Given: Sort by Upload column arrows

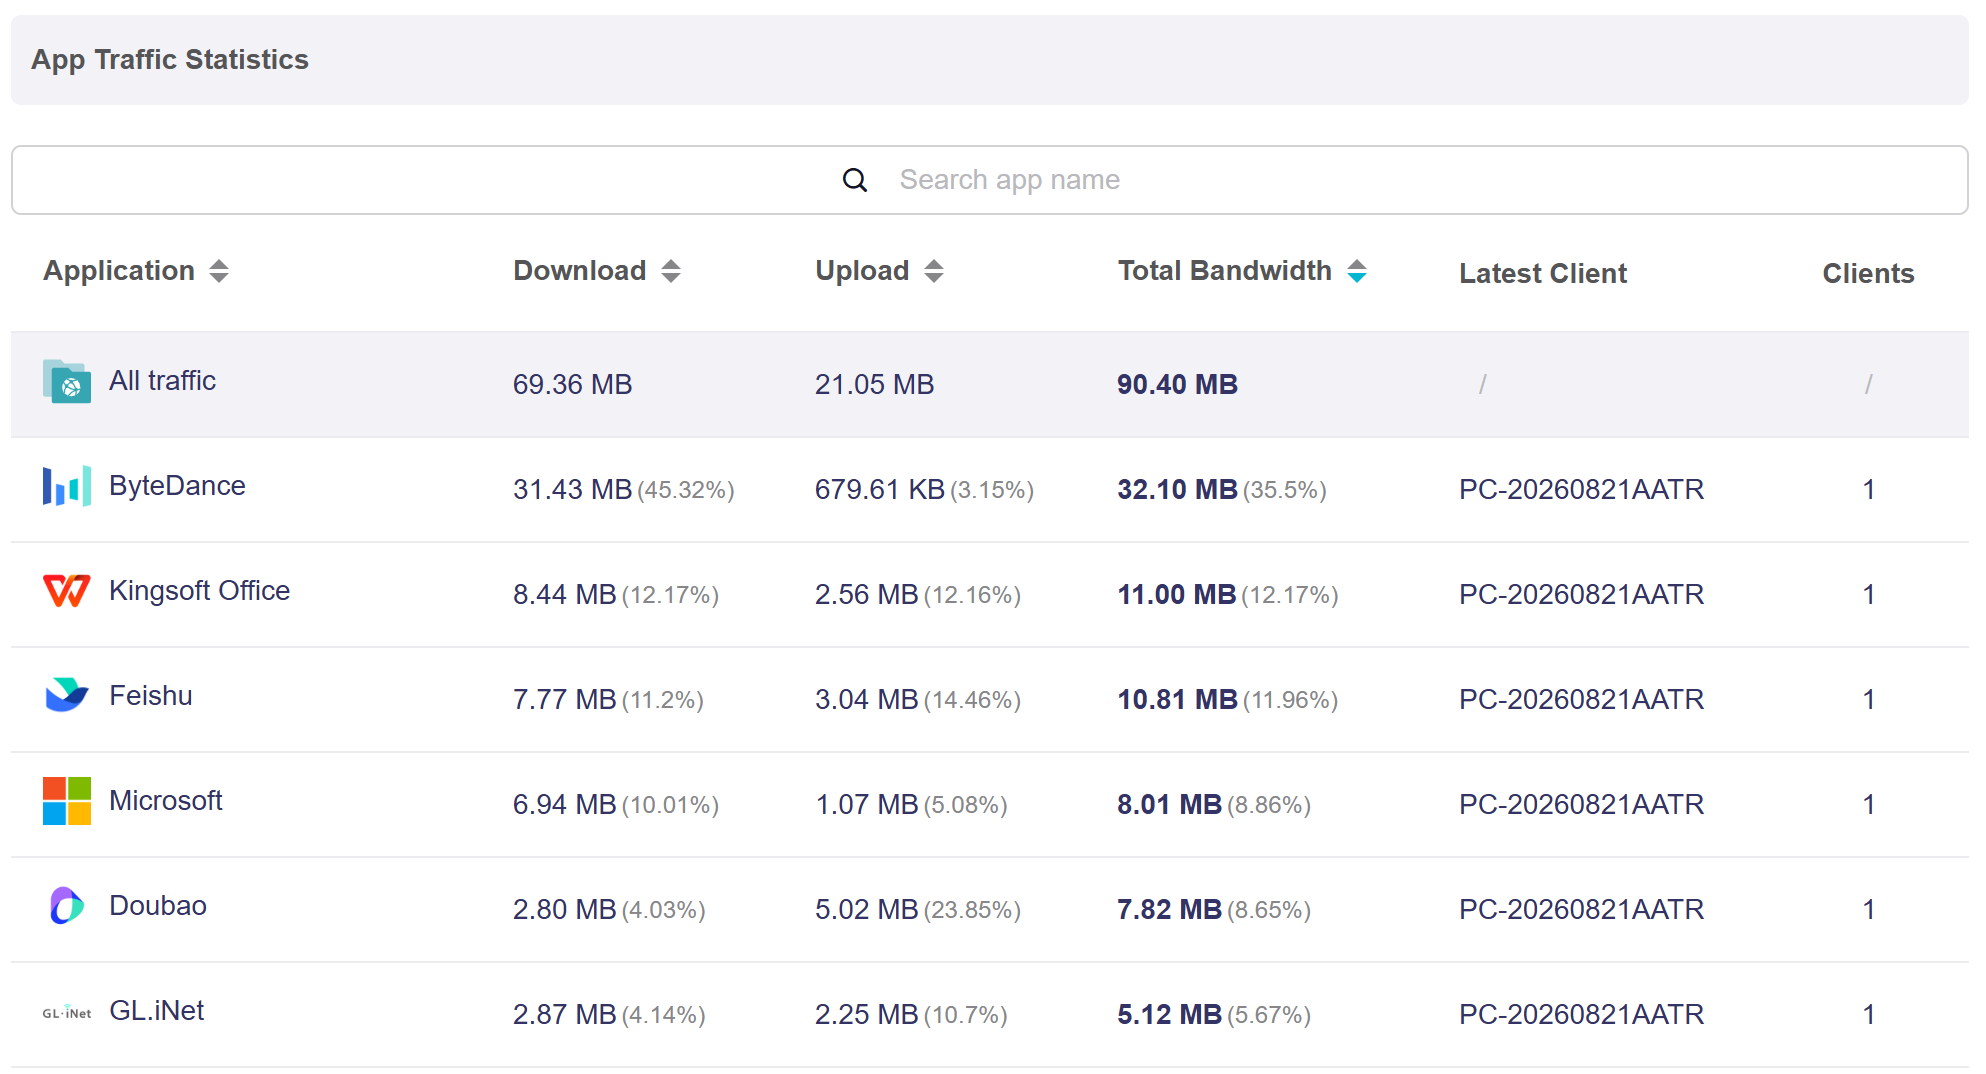Looking at the screenshot, I should point(934,271).
